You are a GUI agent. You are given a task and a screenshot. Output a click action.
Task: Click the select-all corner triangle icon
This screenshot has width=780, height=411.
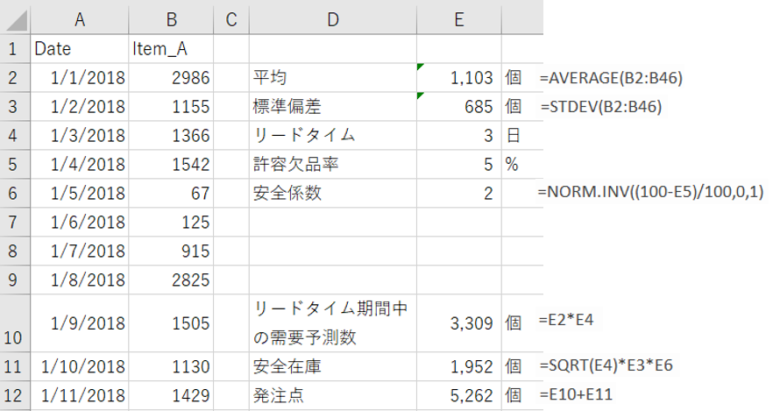17,21
